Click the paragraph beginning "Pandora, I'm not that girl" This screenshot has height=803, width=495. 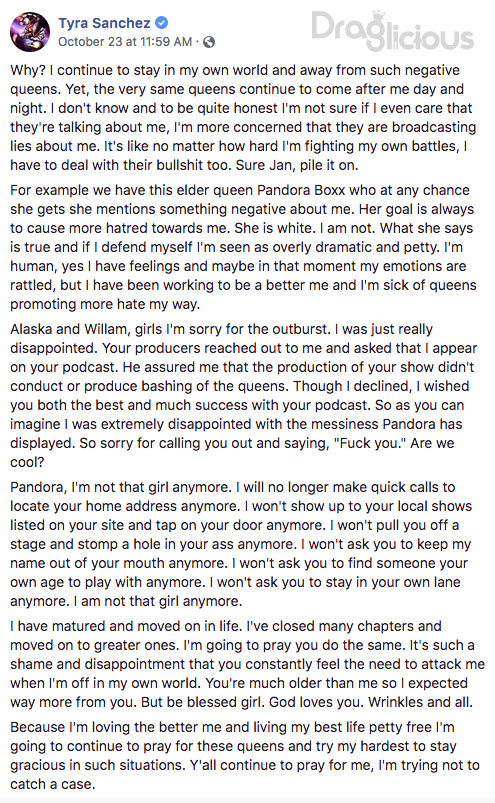click(241, 544)
